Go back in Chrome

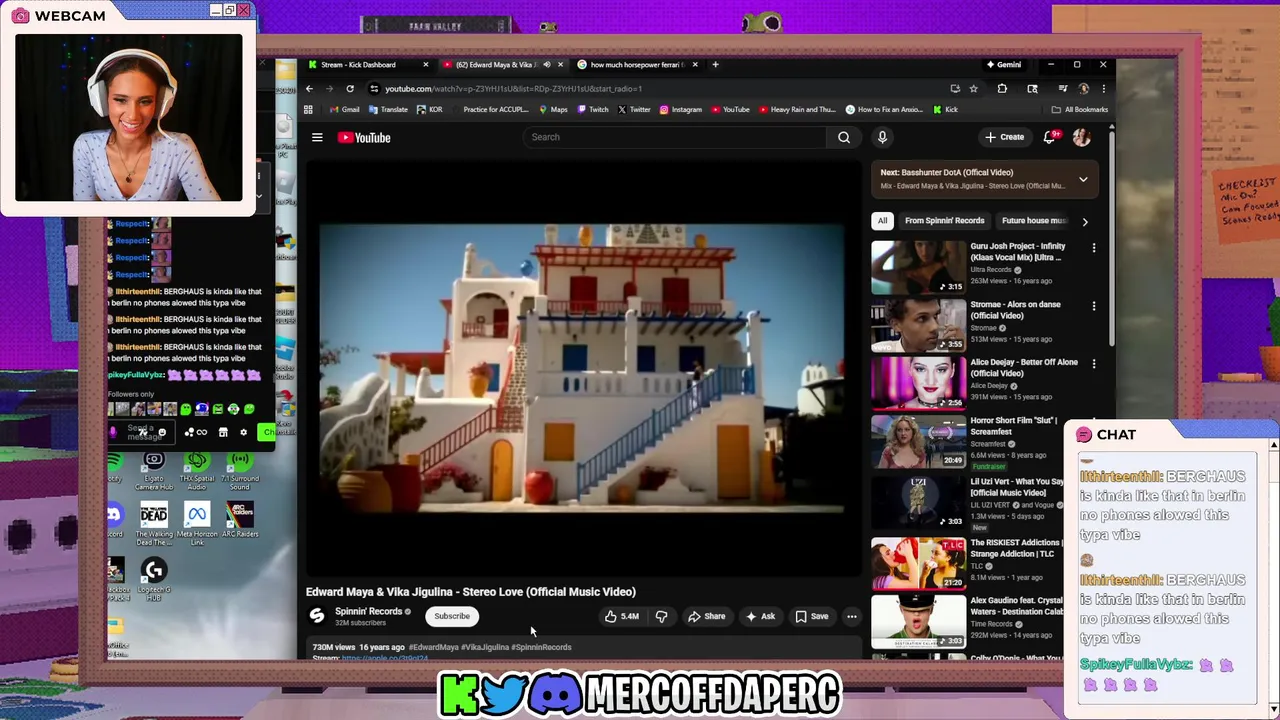pos(309,88)
